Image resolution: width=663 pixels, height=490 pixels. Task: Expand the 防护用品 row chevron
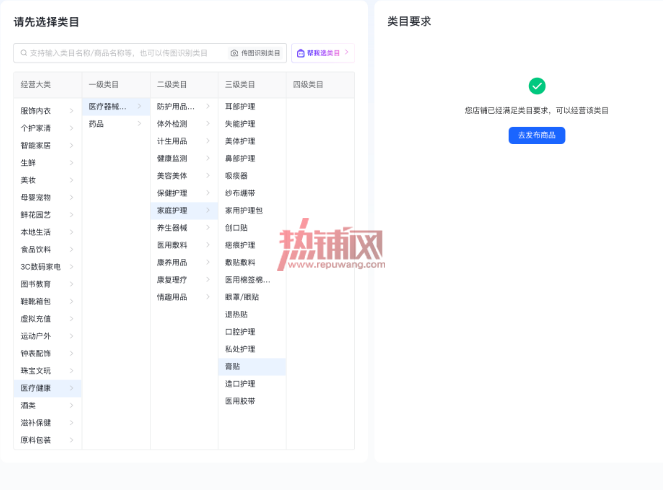click(208, 107)
